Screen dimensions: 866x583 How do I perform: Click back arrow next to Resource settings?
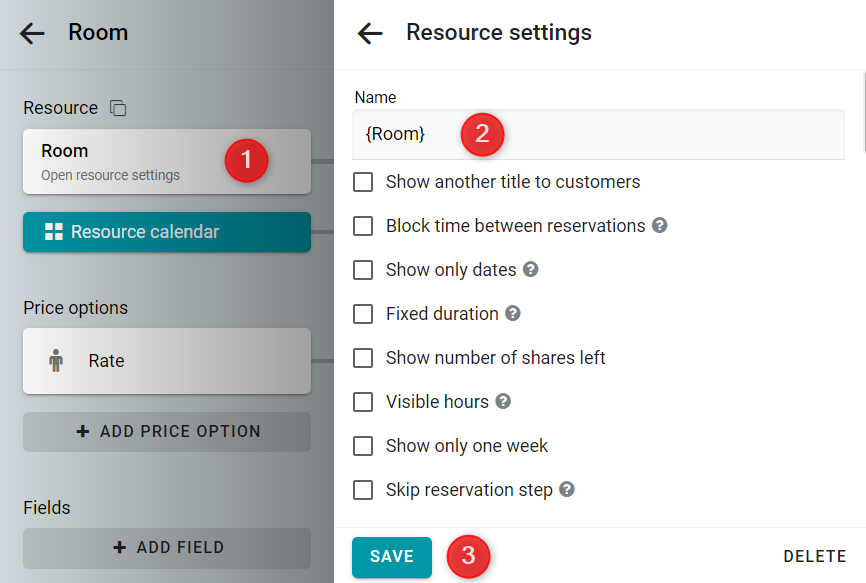(370, 33)
